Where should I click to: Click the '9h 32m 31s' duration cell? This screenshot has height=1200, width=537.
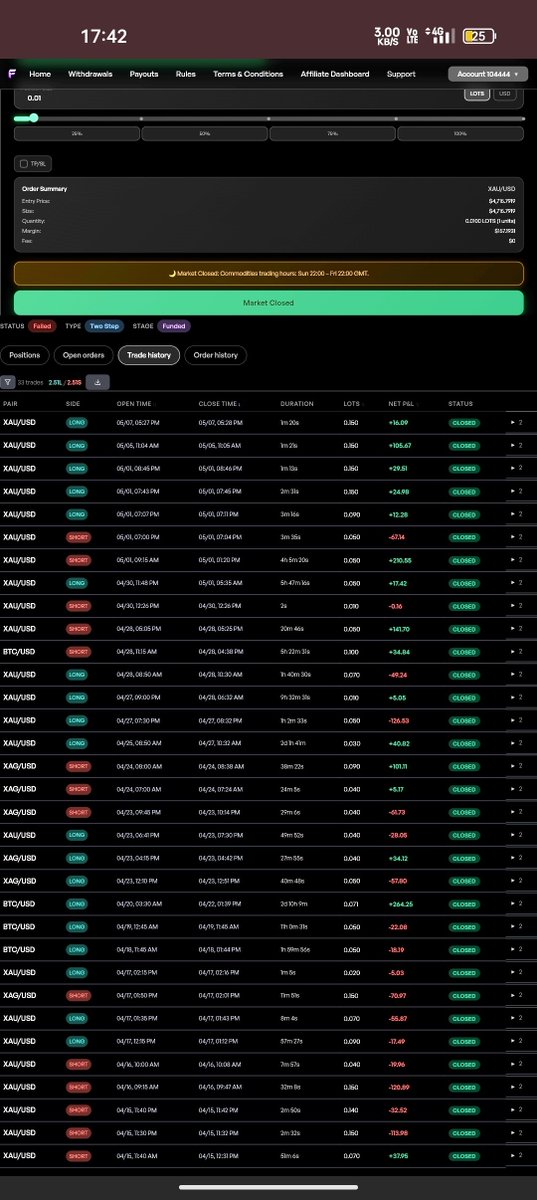coord(298,697)
